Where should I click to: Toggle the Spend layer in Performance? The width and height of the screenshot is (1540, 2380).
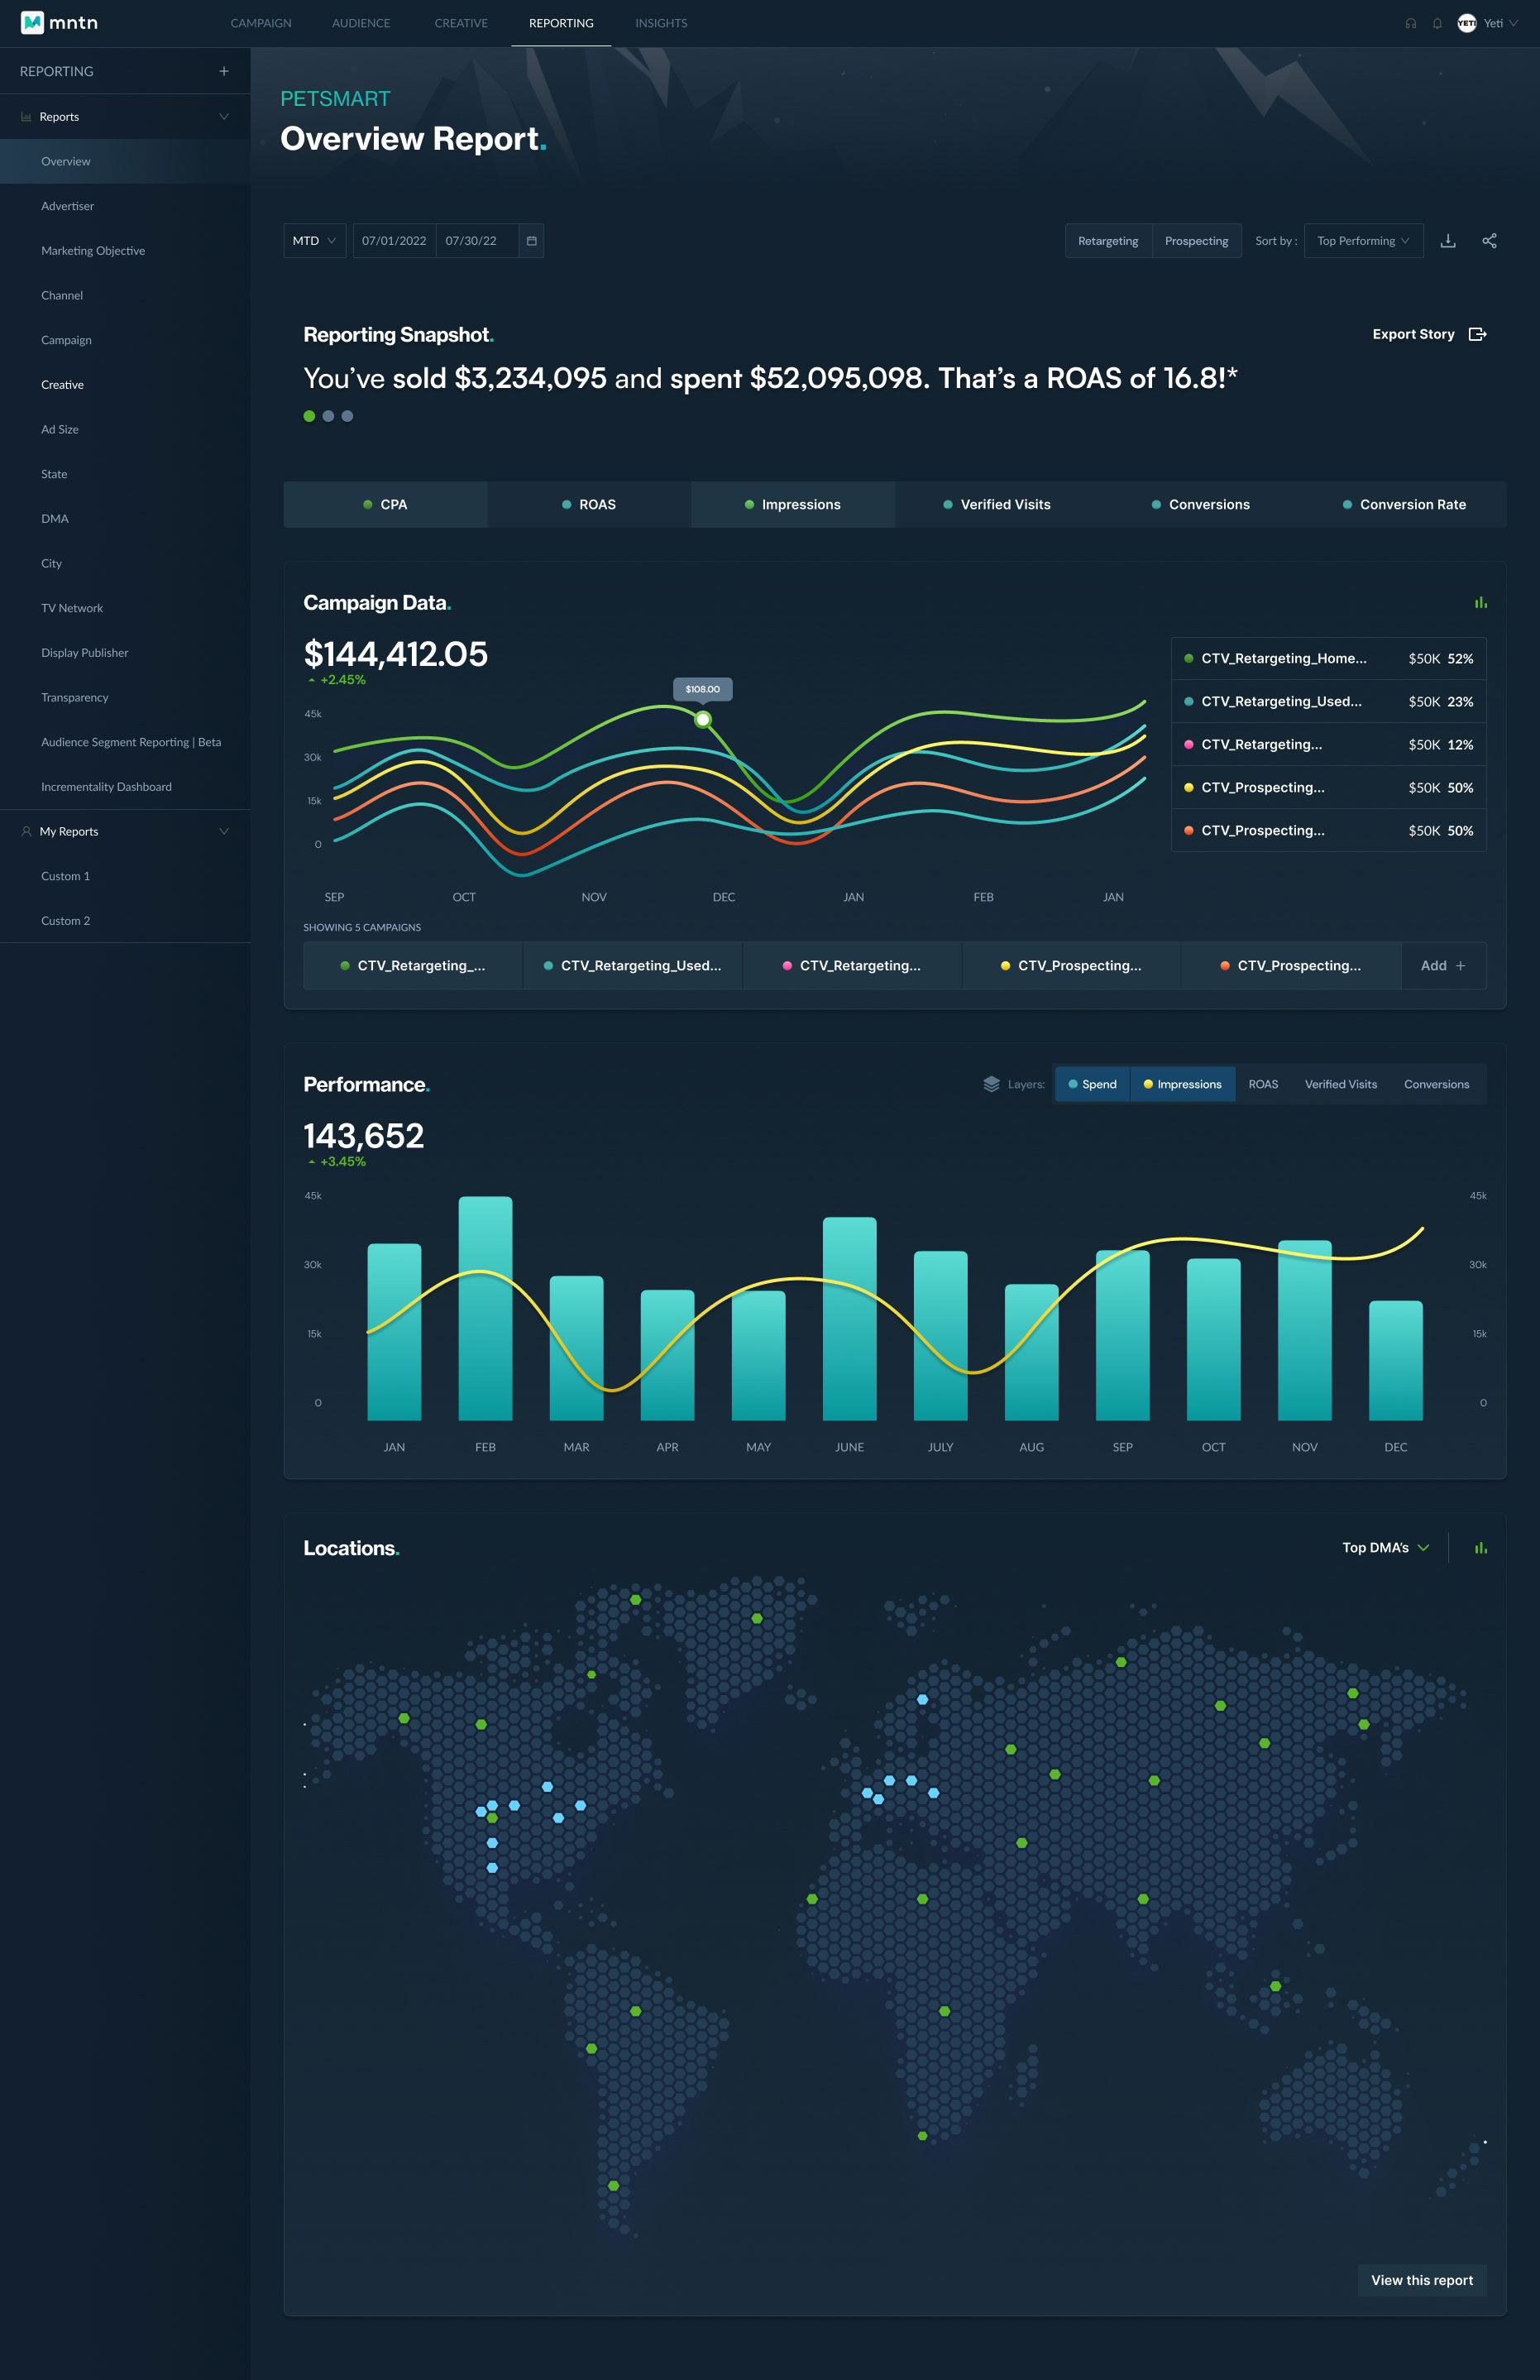click(x=1092, y=1084)
